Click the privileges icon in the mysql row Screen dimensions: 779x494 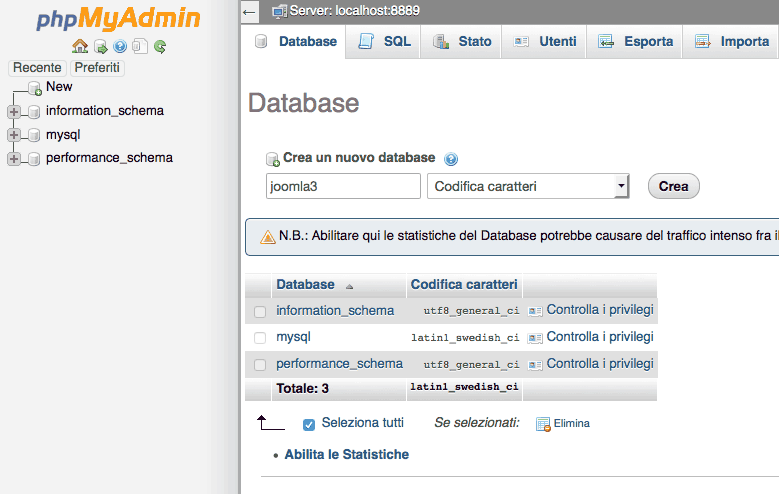coord(535,338)
